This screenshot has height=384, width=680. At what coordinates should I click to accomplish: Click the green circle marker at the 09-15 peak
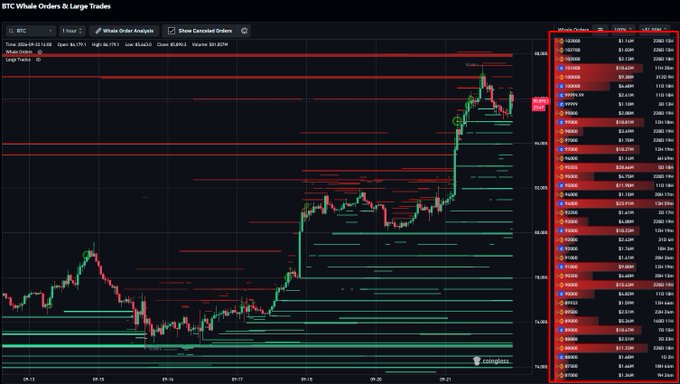[x=86, y=255]
